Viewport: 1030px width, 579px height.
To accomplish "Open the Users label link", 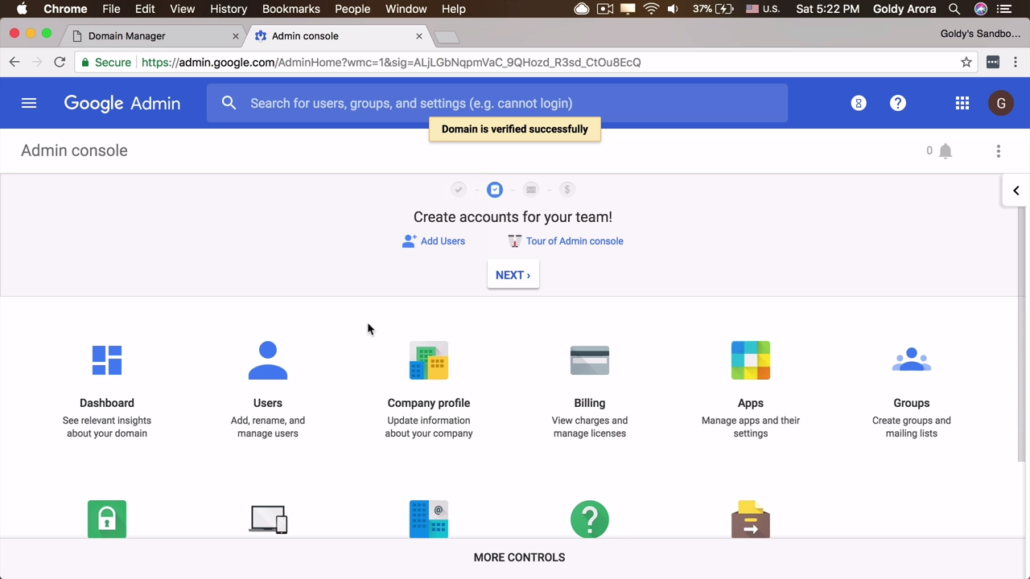I will point(267,403).
